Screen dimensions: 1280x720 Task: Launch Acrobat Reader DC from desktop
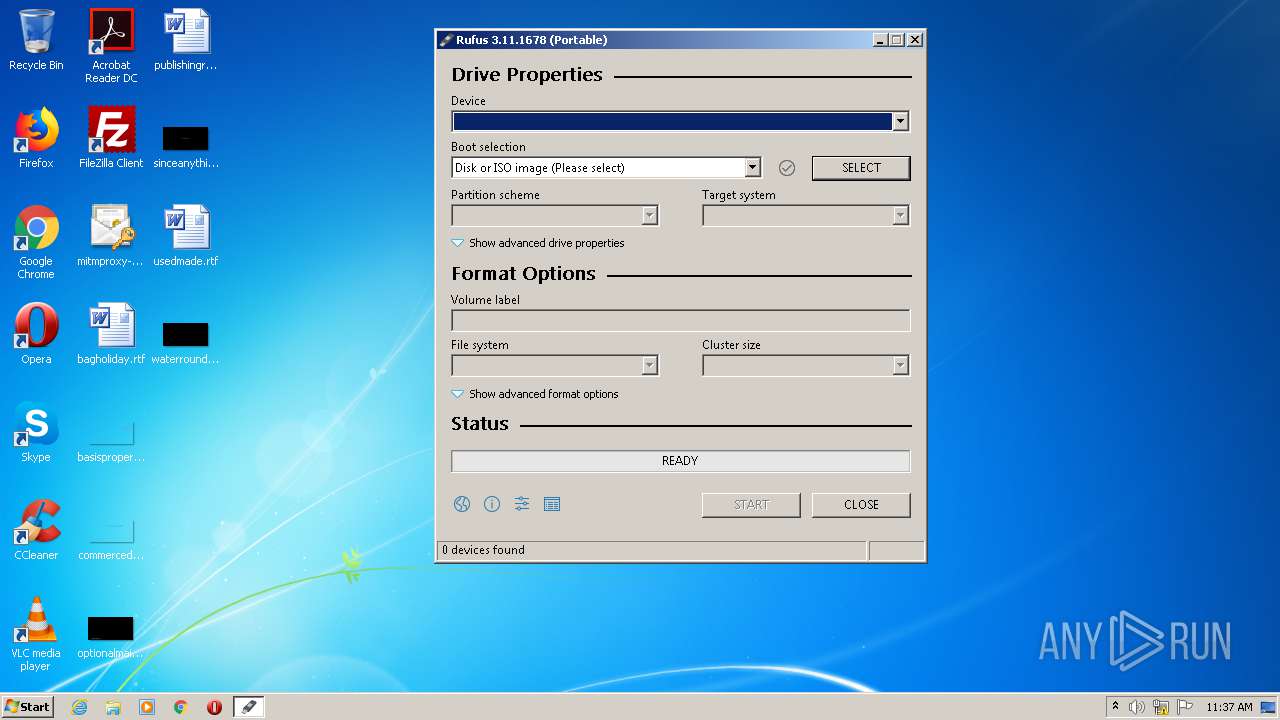pos(111,45)
